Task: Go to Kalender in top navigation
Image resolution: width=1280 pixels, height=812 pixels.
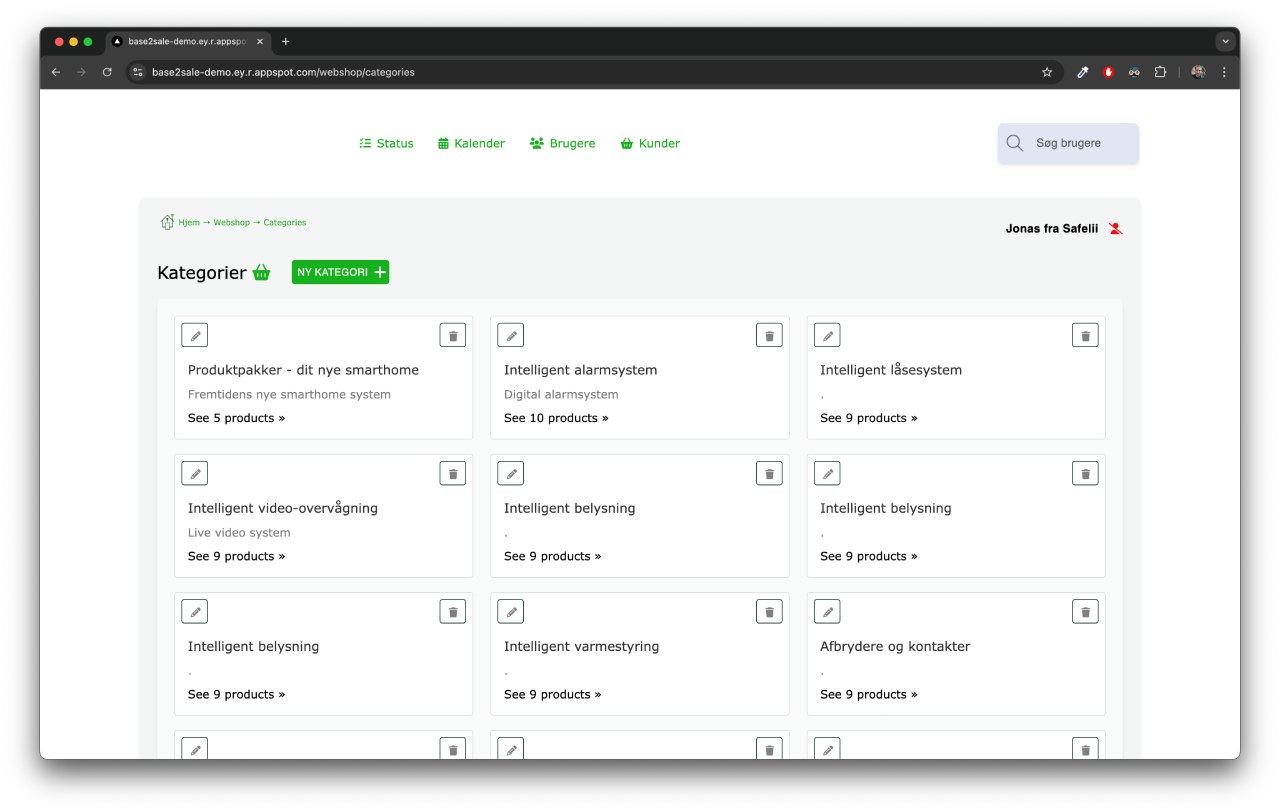Action: (x=471, y=144)
